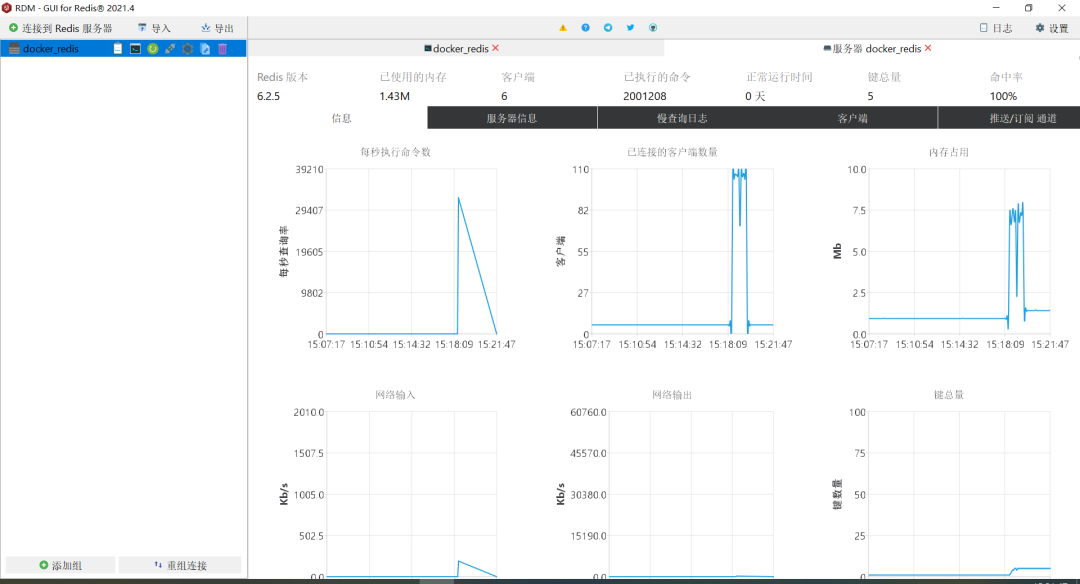Reload the docker_redis connection
Screen dimensions: 1080x584
pyautogui.click(x=153, y=49)
